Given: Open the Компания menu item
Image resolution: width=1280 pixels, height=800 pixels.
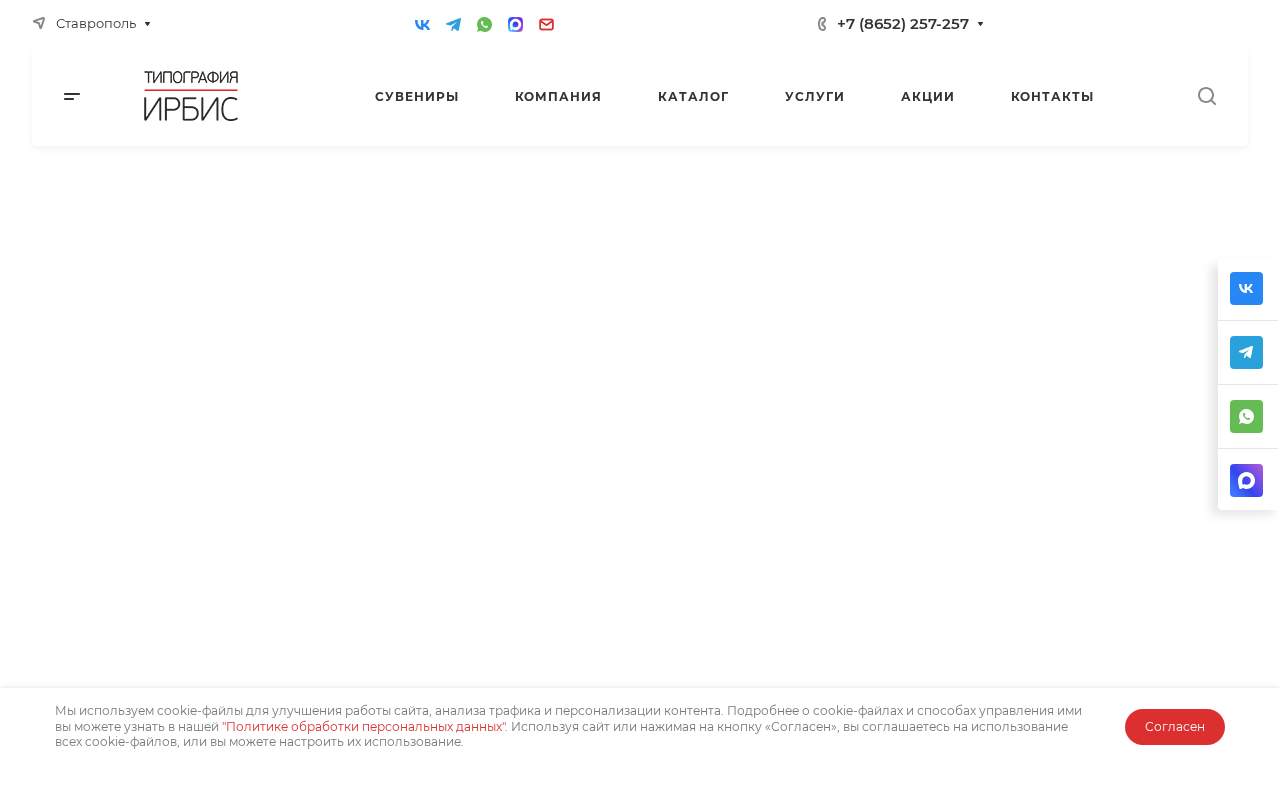Looking at the screenshot, I should click(558, 96).
